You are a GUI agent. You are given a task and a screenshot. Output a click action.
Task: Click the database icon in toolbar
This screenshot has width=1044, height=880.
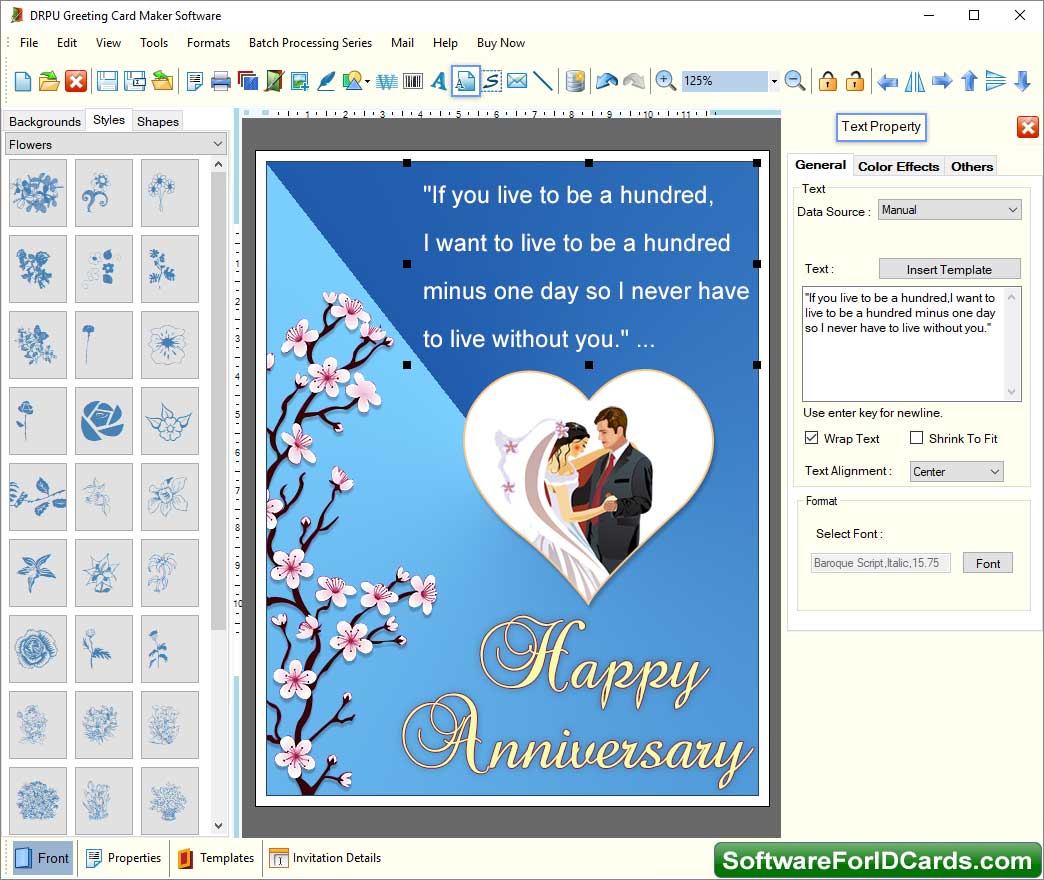pos(575,81)
